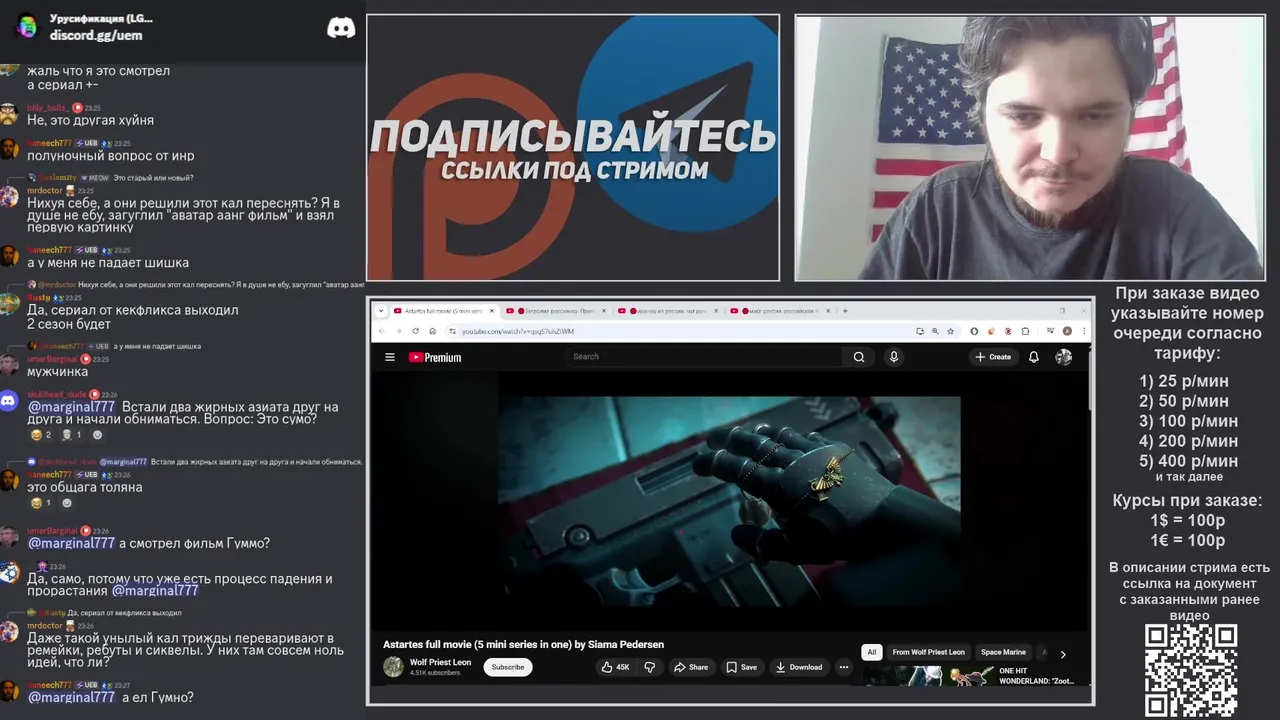Open YouTube notifications bell
The image size is (1280, 720).
coord(1034,357)
